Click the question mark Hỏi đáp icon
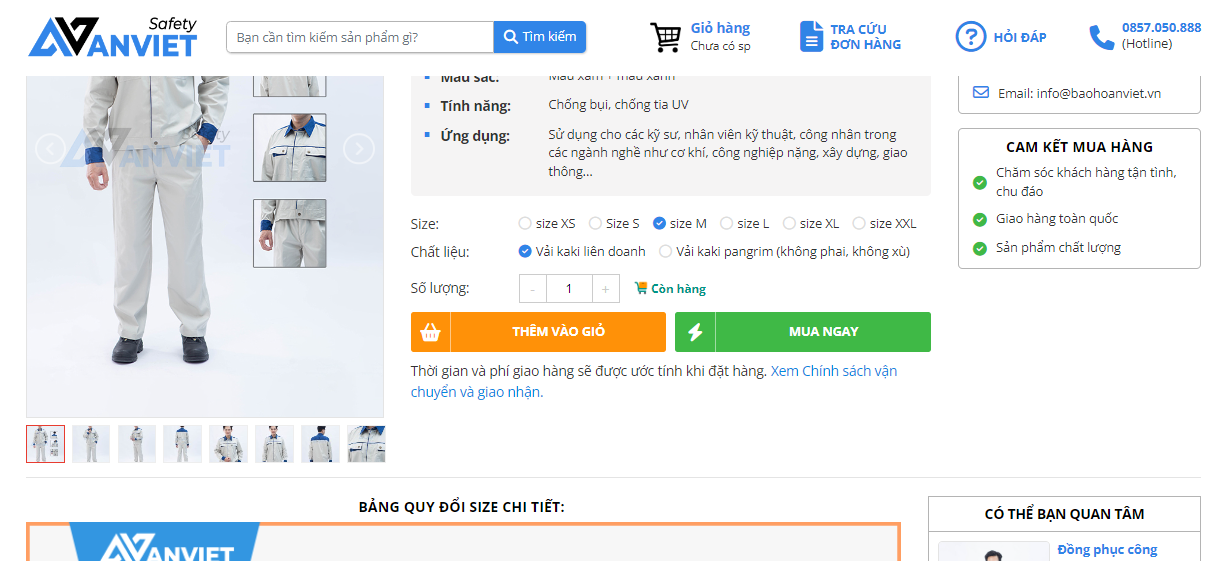 coord(970,37)
